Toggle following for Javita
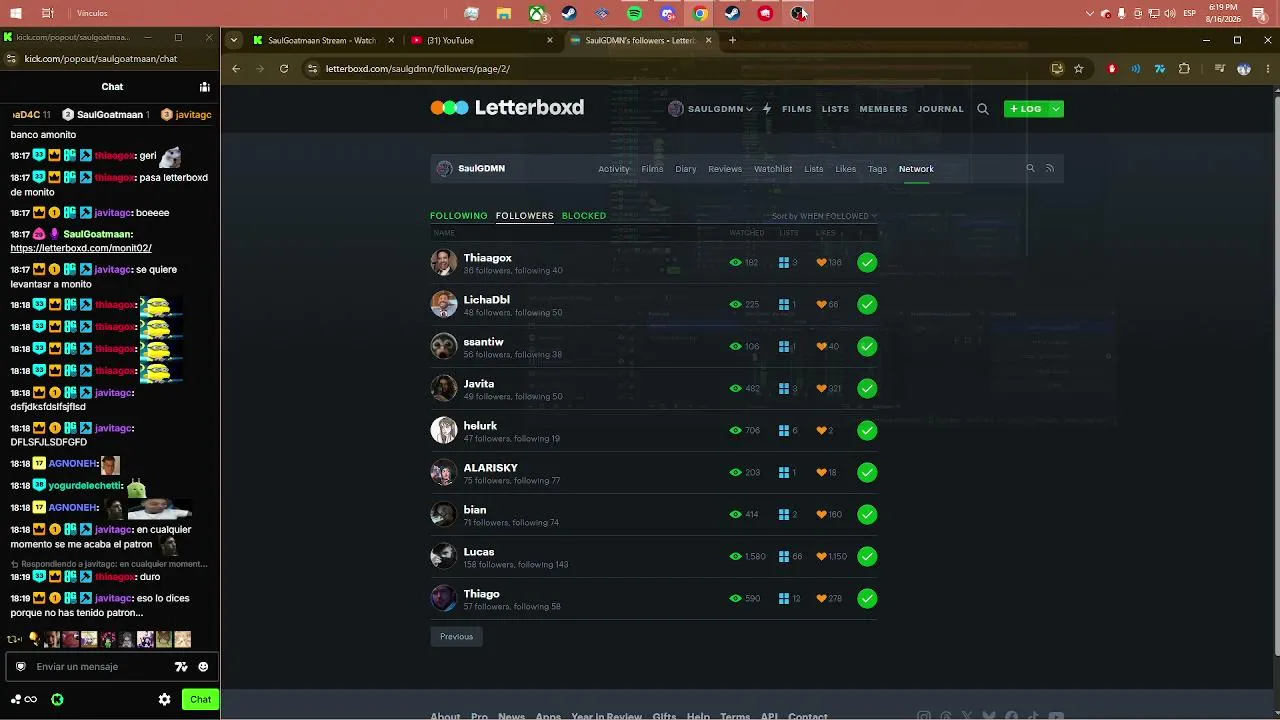 pos(867,388)
